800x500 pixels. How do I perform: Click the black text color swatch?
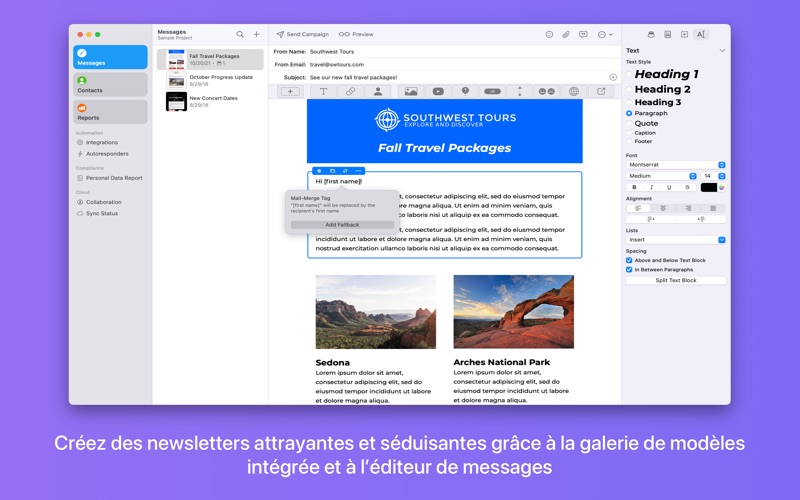pos(708,187)
